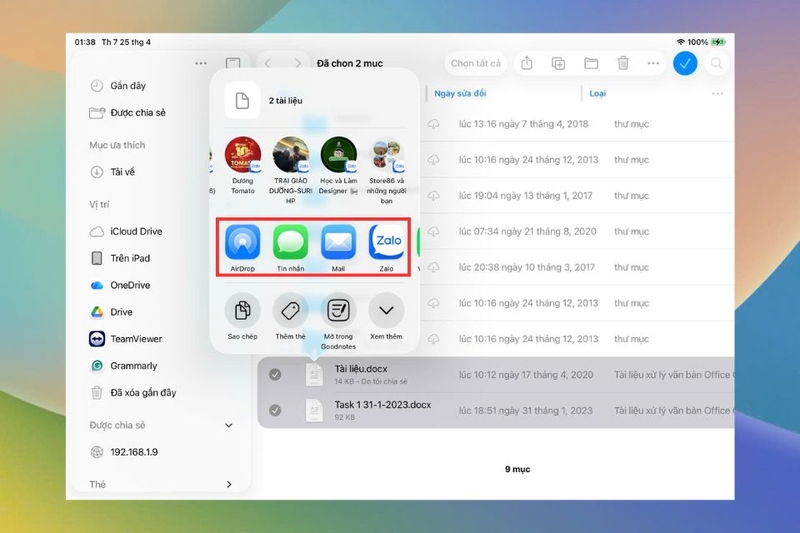Tap battery 100% status indicator

[707, 42]
